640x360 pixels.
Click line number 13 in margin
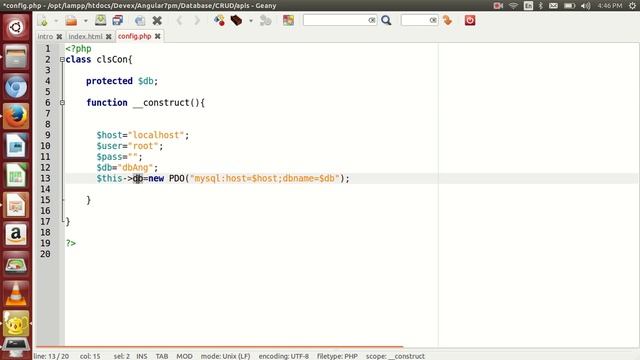tap(45, 178)
